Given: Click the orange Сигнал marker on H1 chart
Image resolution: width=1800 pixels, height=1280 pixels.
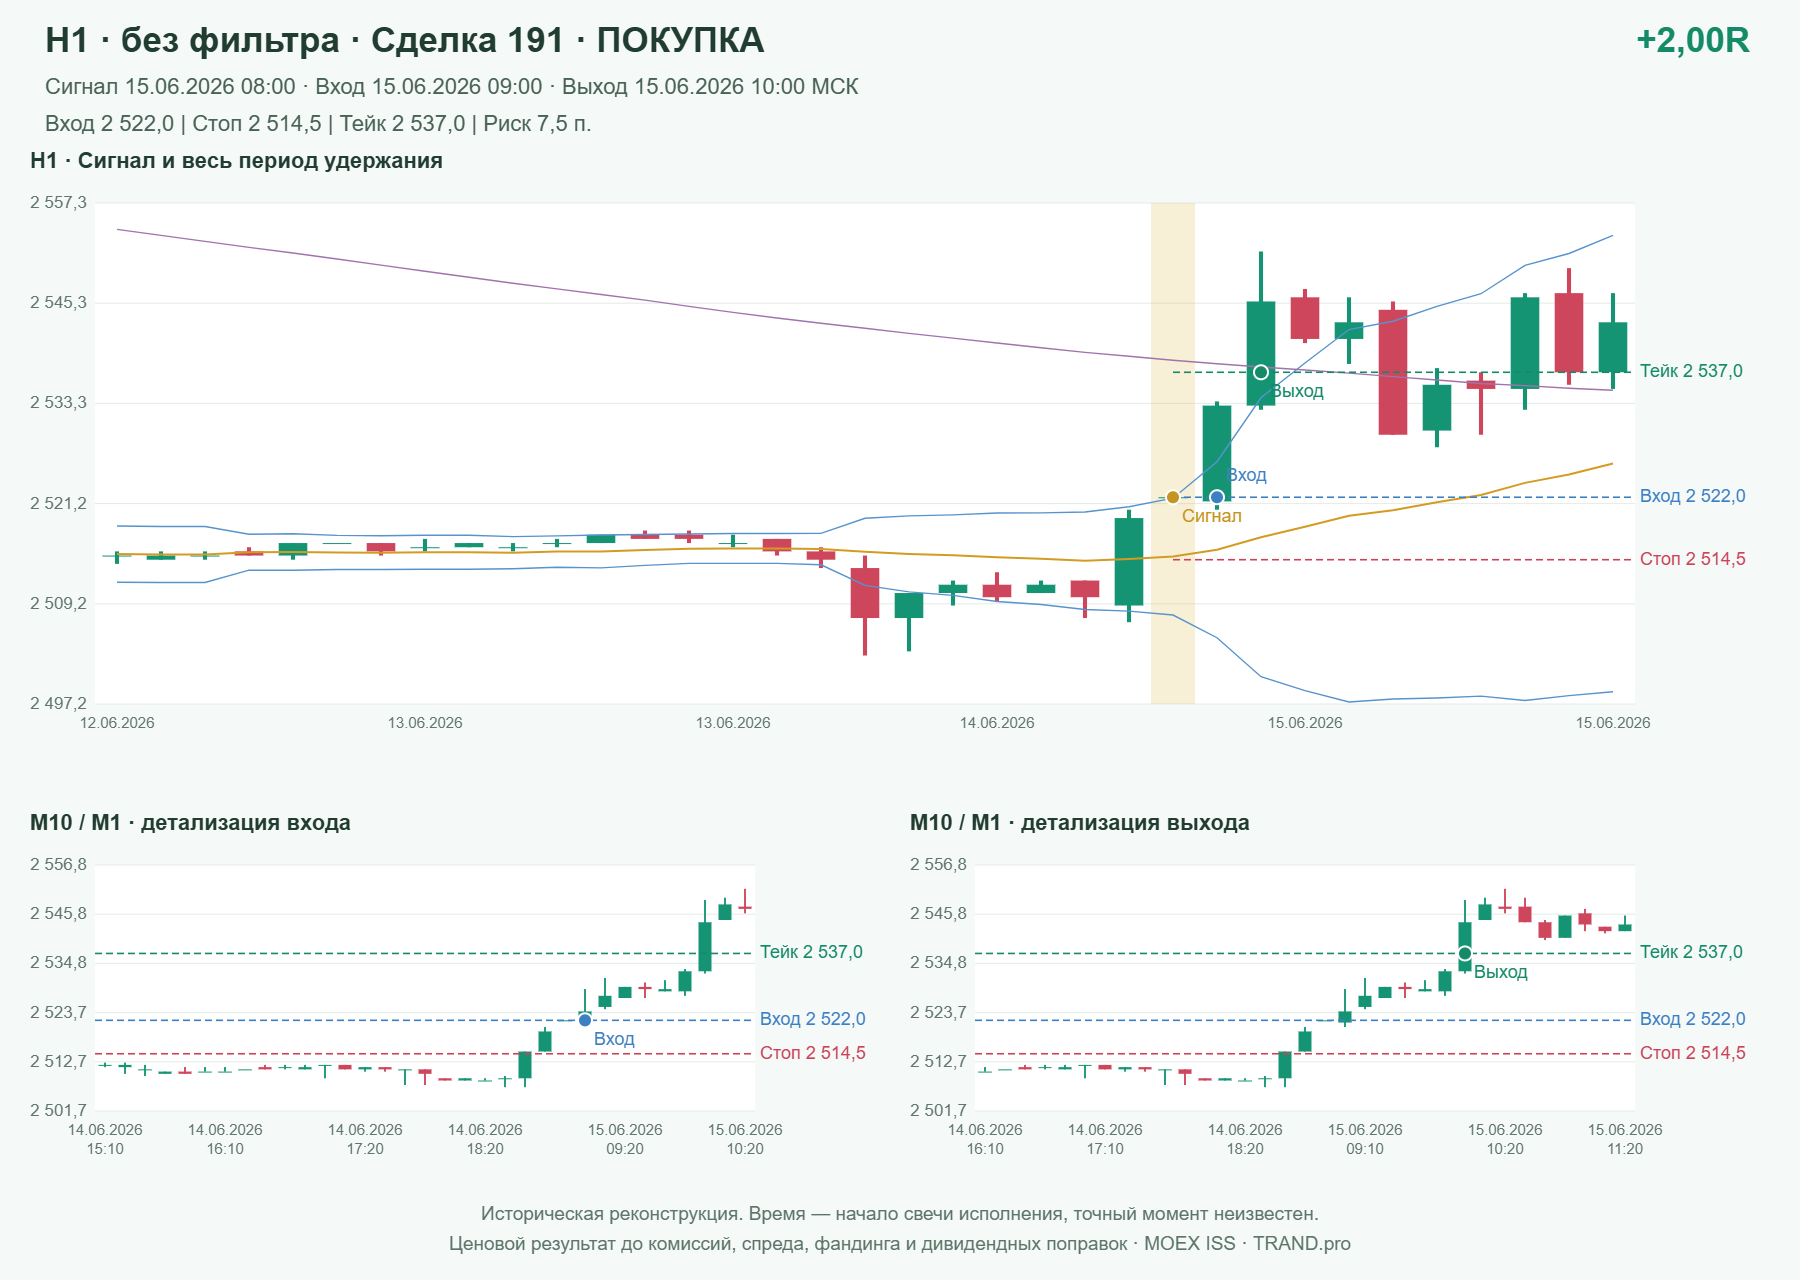Looking at the screenshot, I should click(1173, 497).
